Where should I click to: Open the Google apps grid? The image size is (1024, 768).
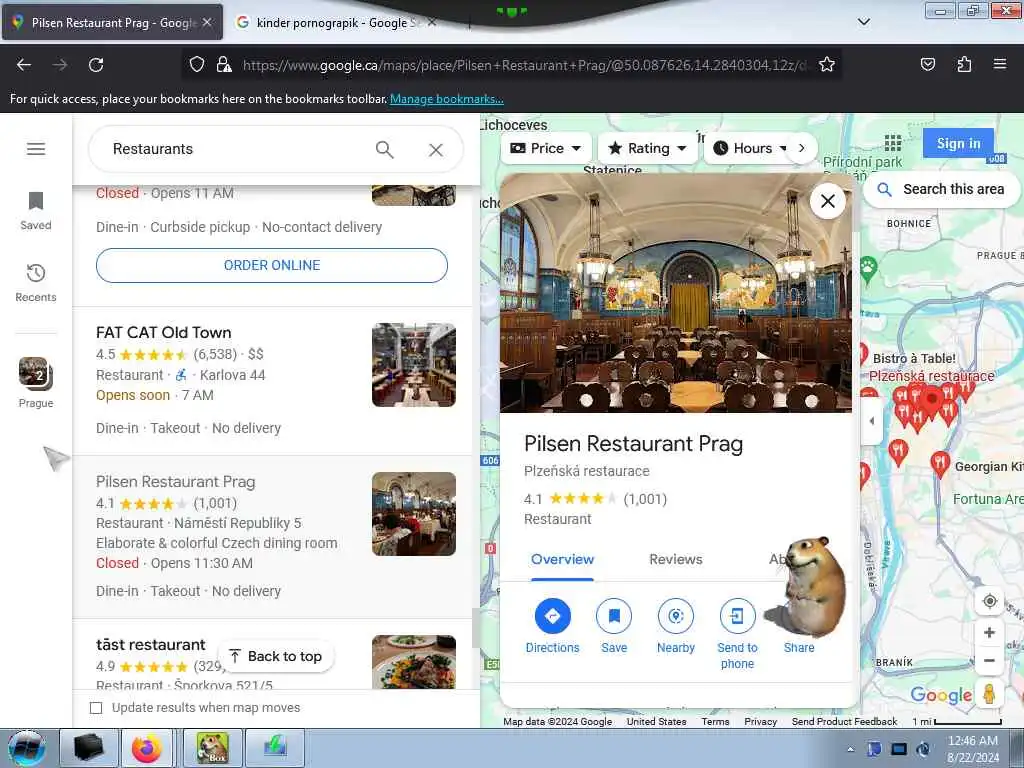coord(893,143)
